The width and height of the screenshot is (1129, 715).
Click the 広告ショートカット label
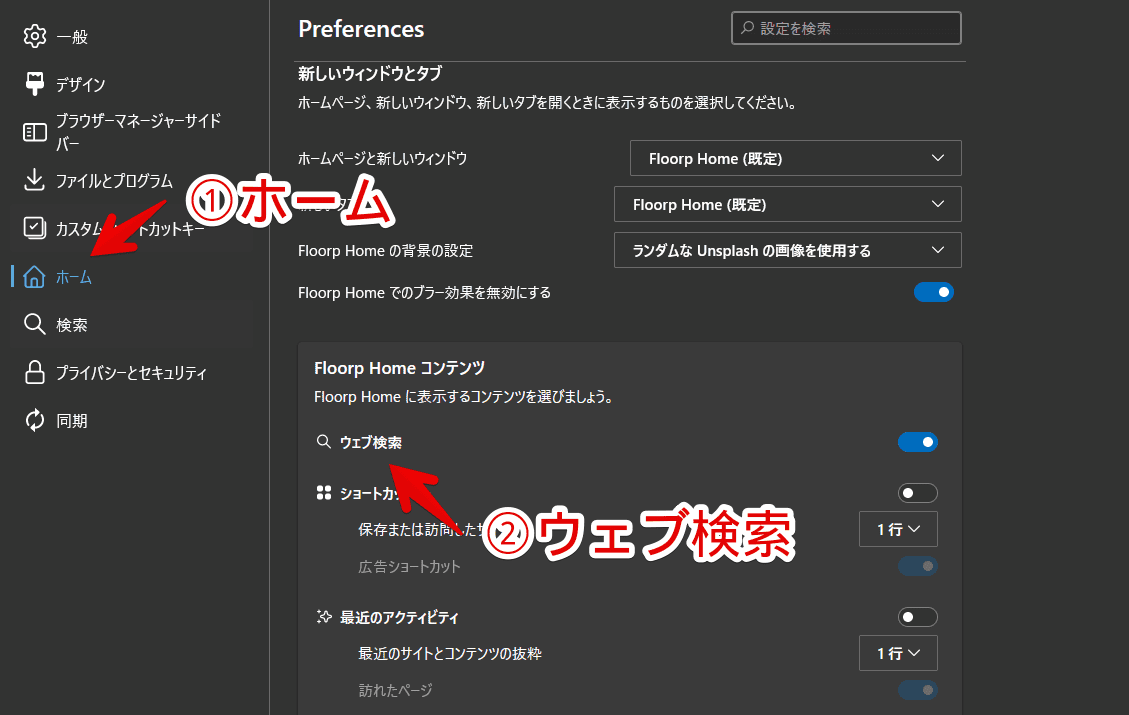point(409,567)
